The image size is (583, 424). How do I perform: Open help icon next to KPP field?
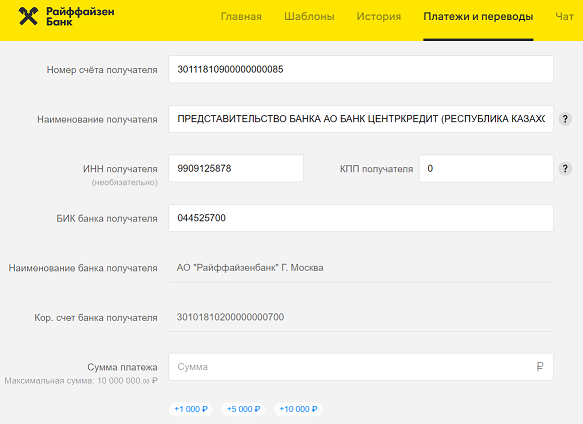pos(565,168)
